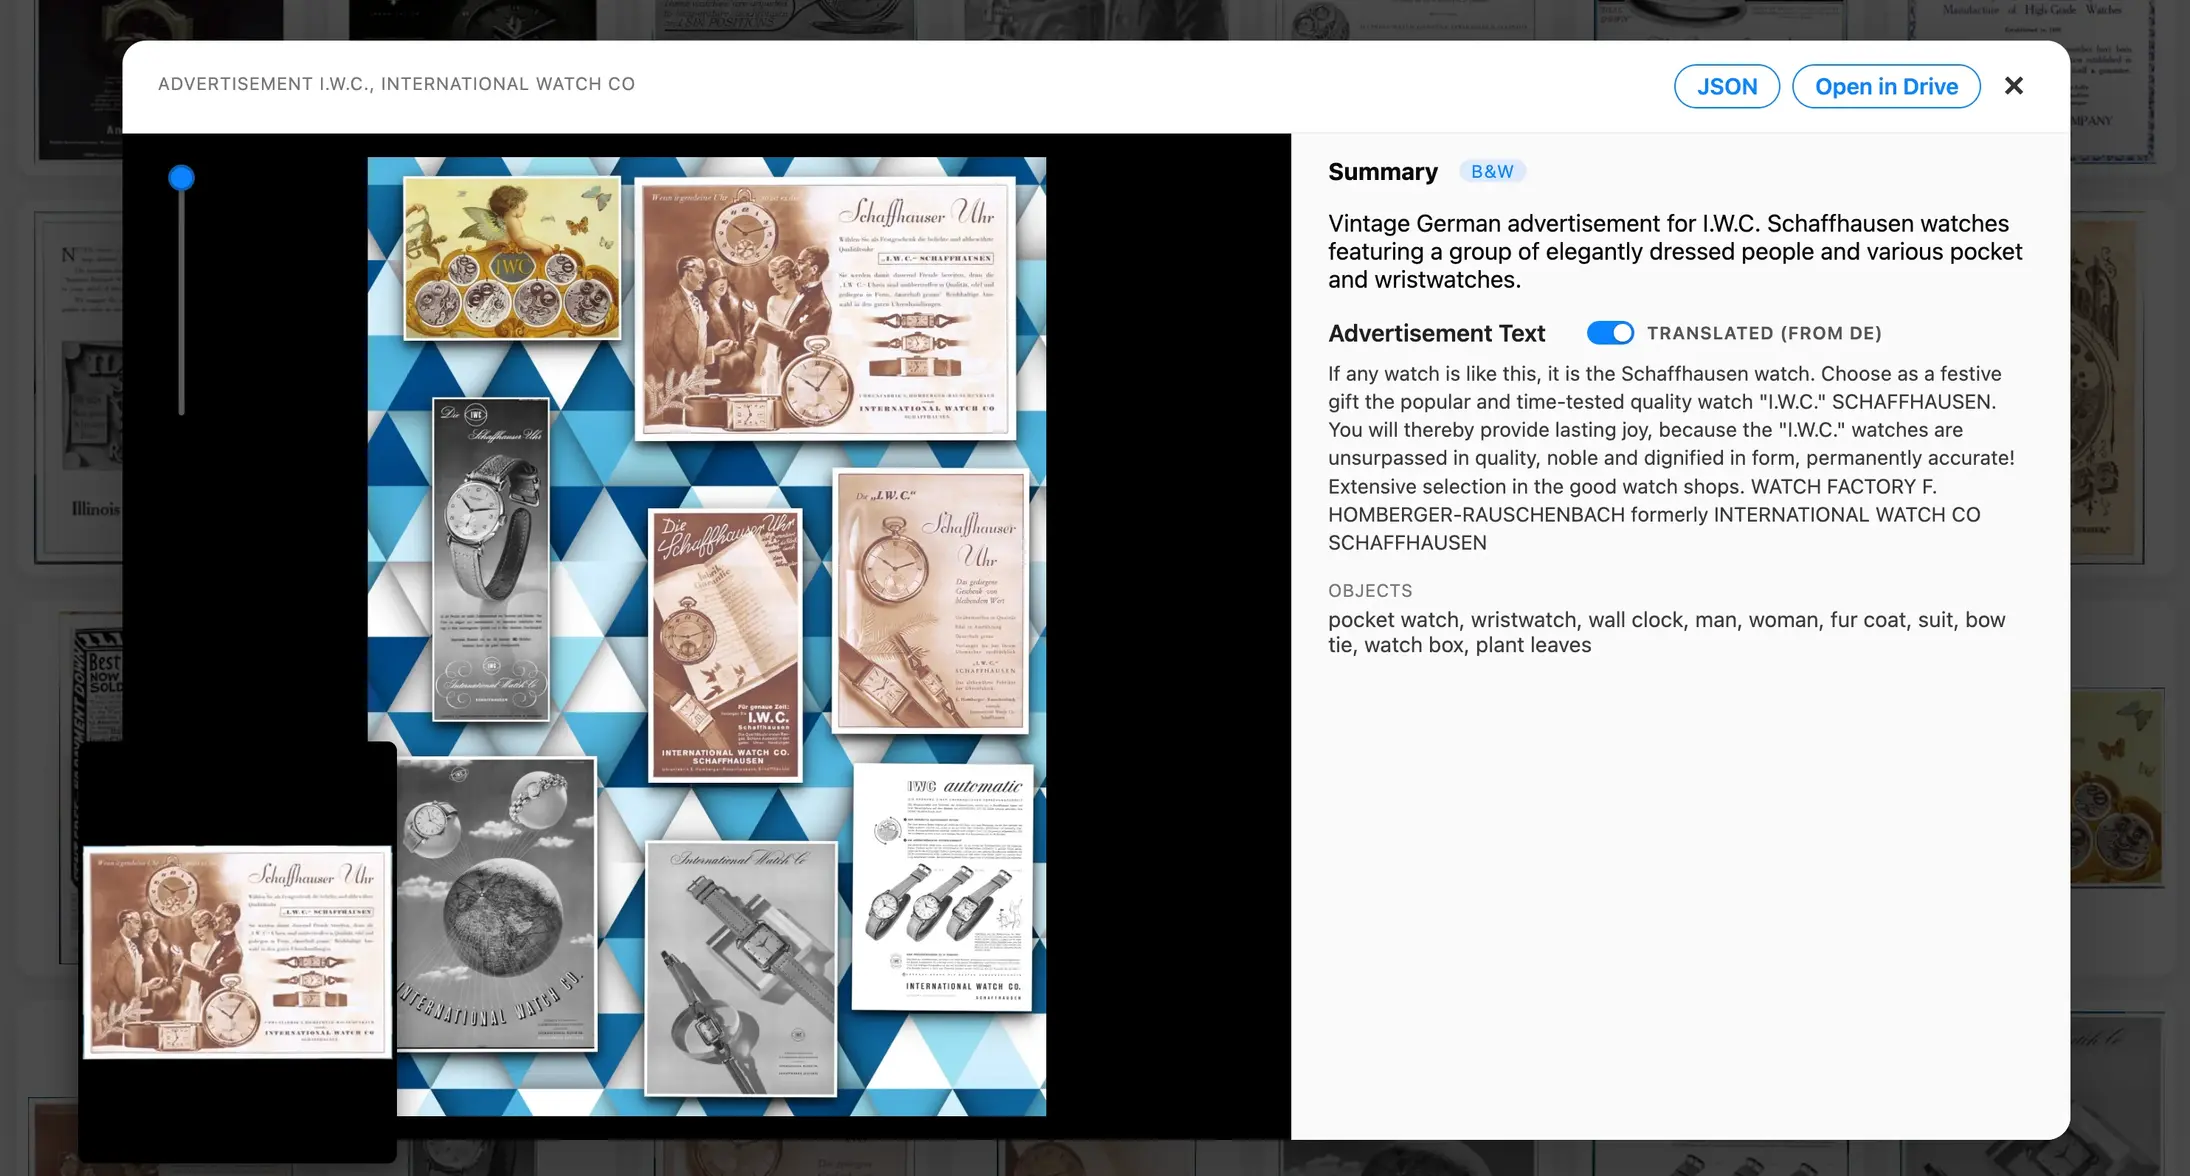Image resolution: width=2190 pixels, height=1176 pixels.
Task: Click the globe International Watch Co ad
Action: click(496, 904)
